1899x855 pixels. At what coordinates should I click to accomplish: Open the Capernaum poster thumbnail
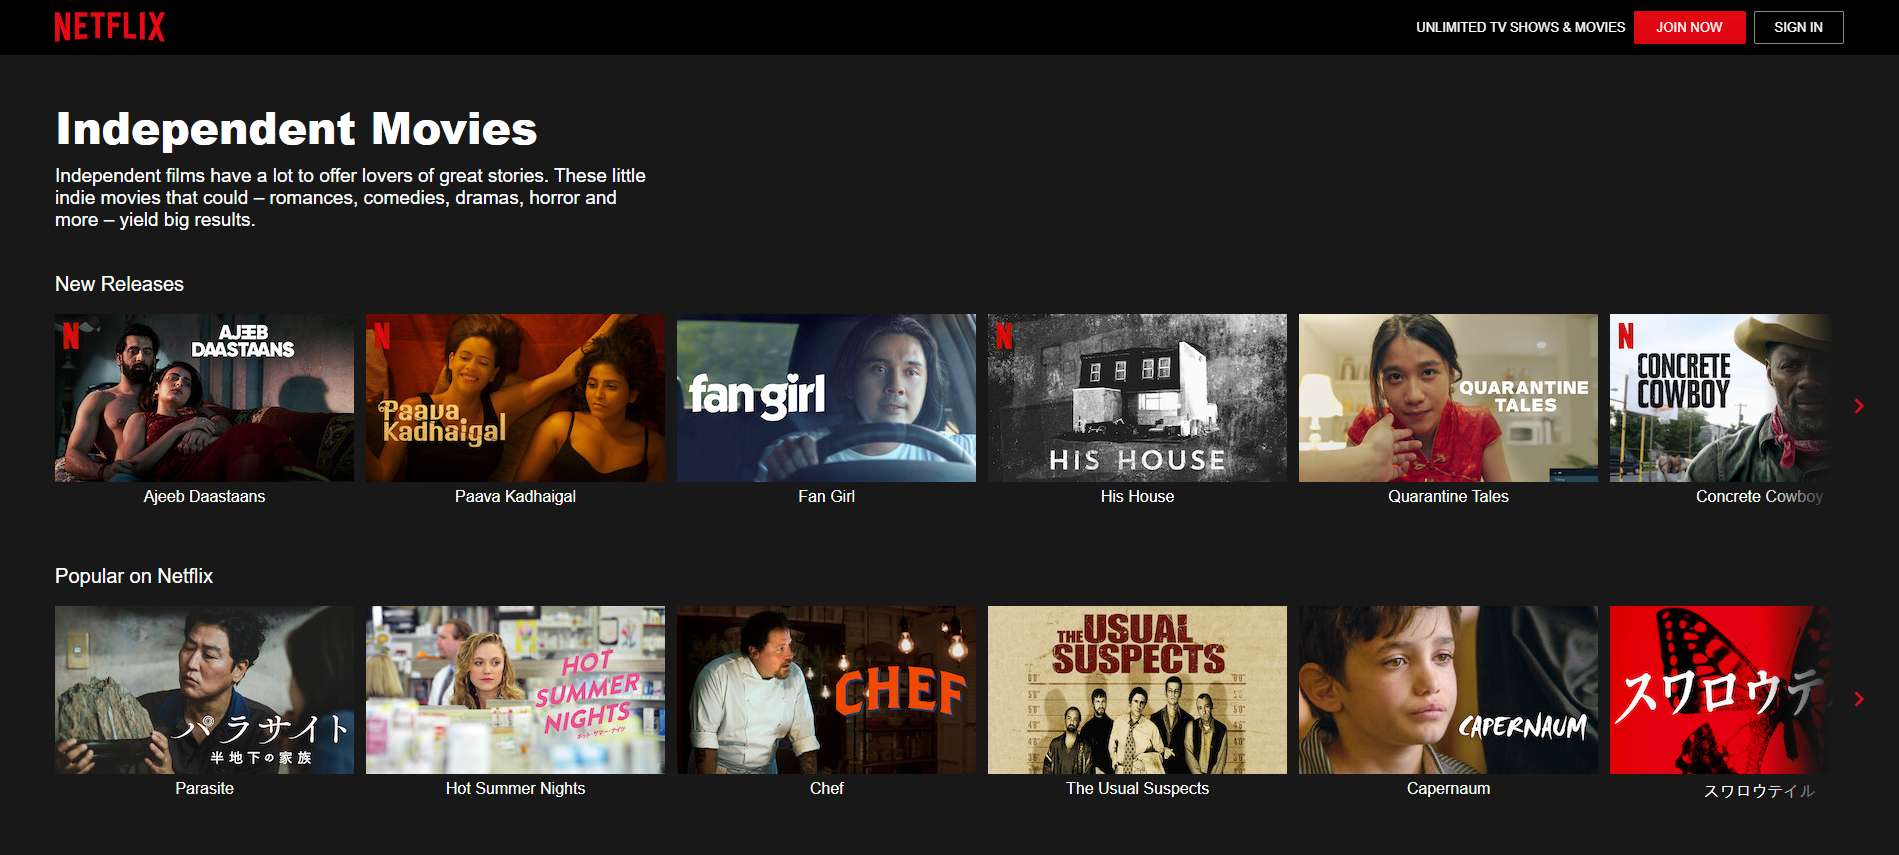point(1448,690)
